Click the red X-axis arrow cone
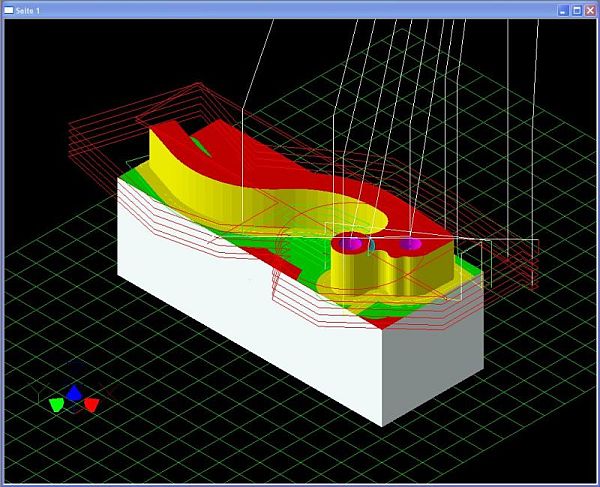 pyautogui.click(x=91, y=404)
